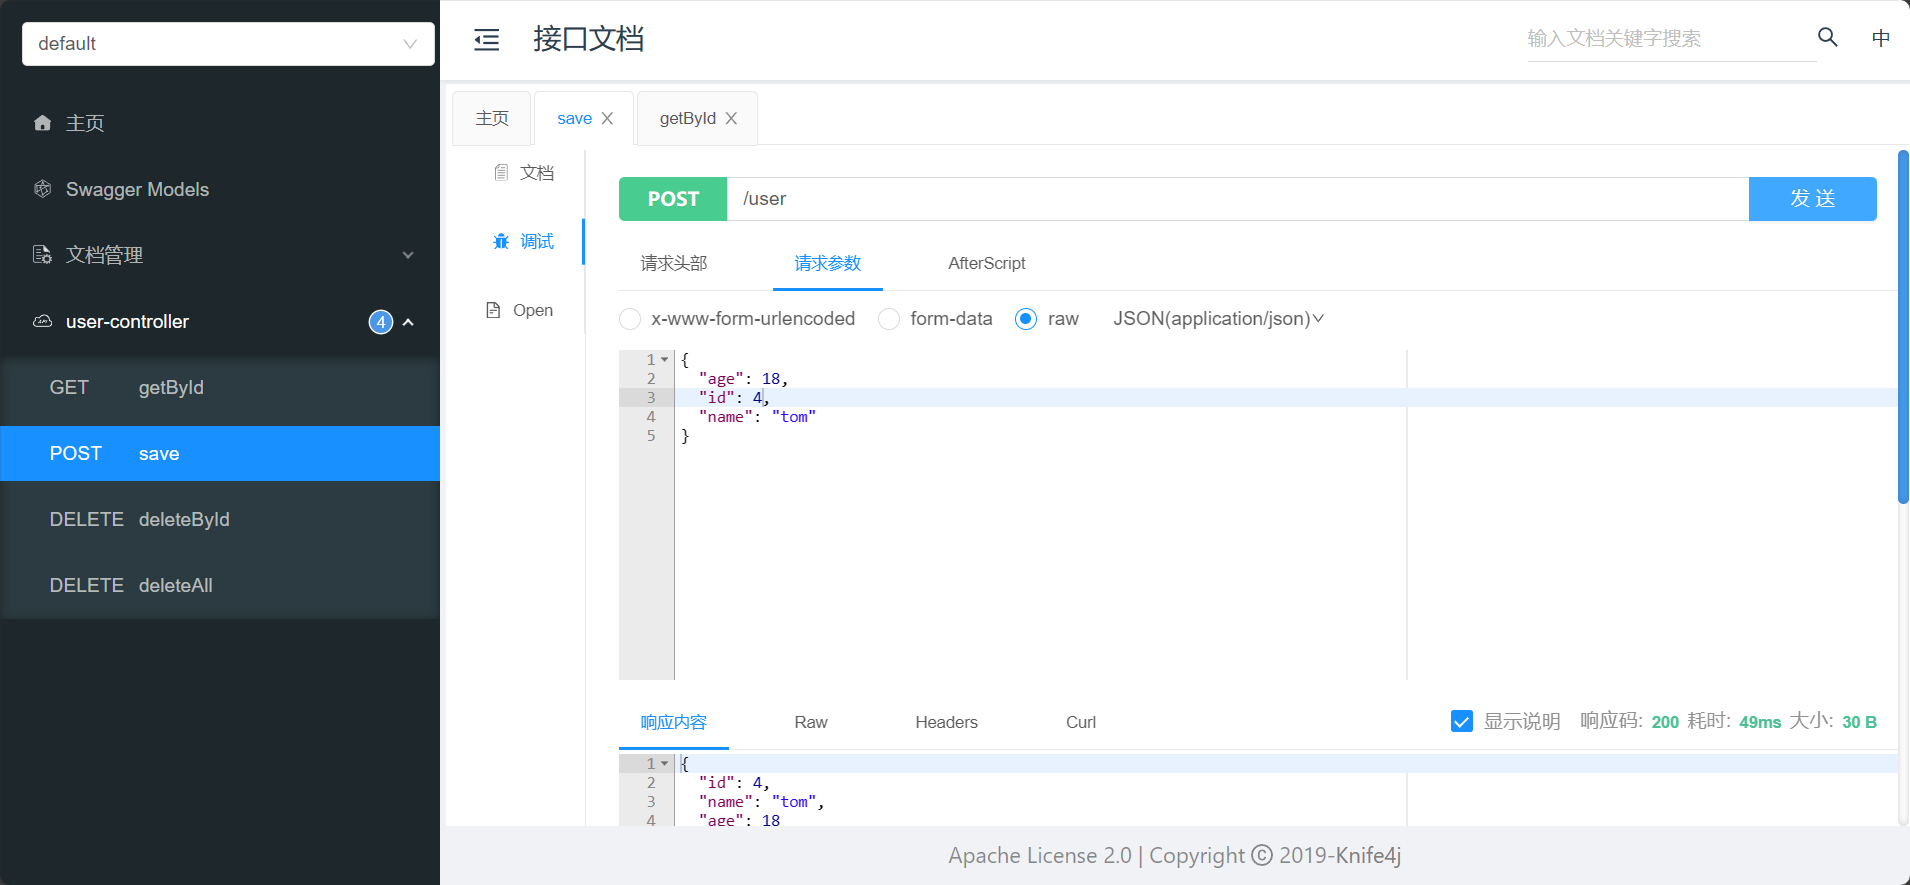
Task: Click the menu collapse icon beside 接口文档
Action: (487, 40)
